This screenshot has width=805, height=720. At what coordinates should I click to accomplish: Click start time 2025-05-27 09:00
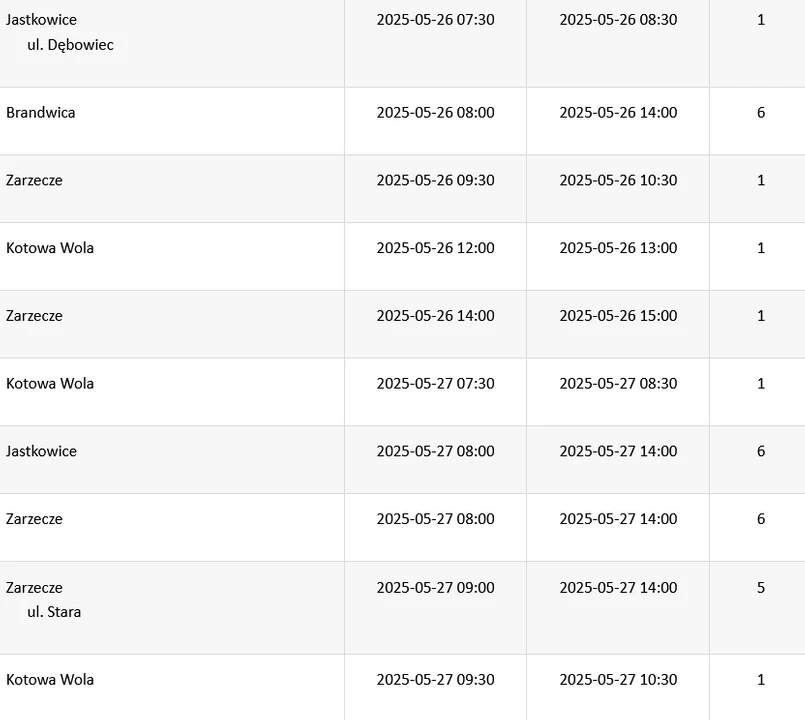(435, 588)
